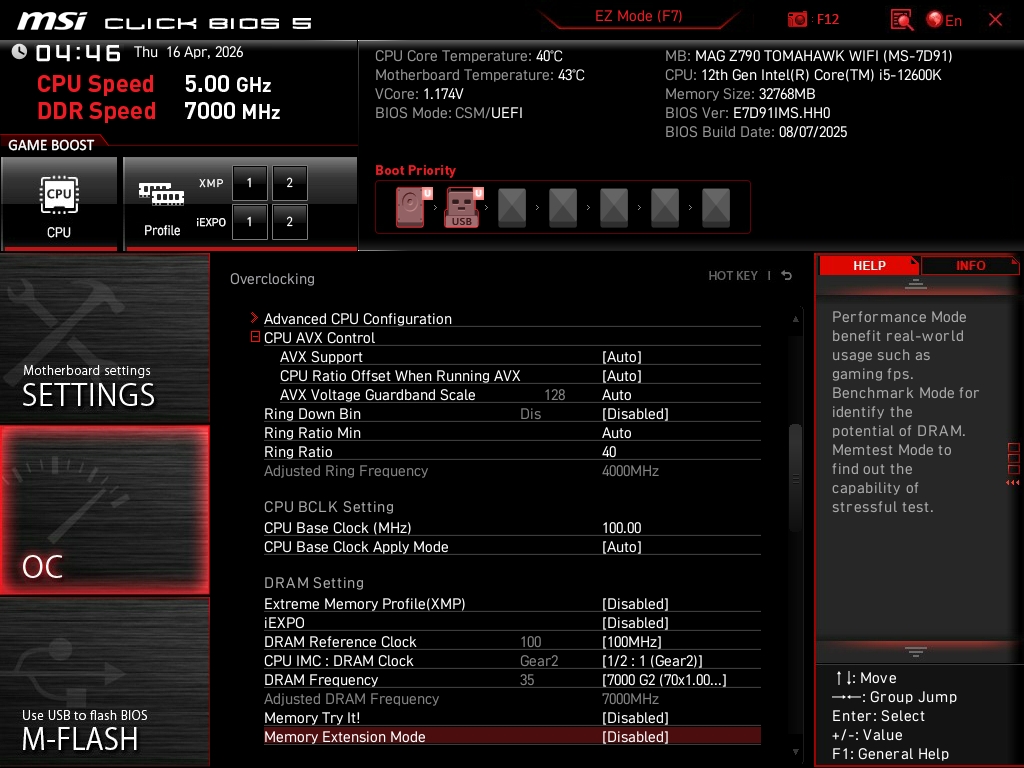Change language with the En globe icon

pyautogui.click(x=944, y=20)
